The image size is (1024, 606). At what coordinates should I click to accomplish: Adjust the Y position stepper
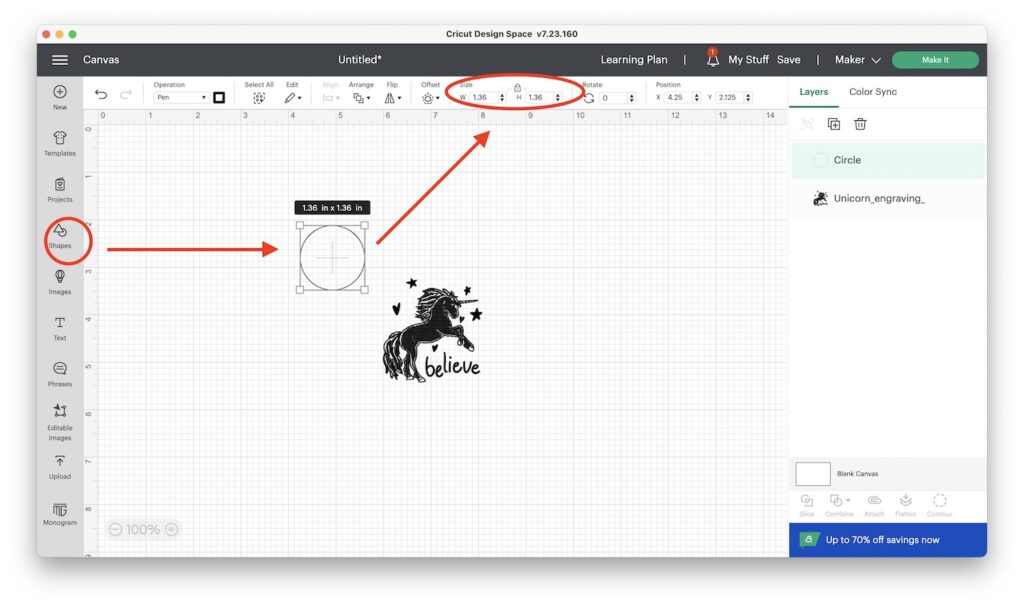[748, 97]
